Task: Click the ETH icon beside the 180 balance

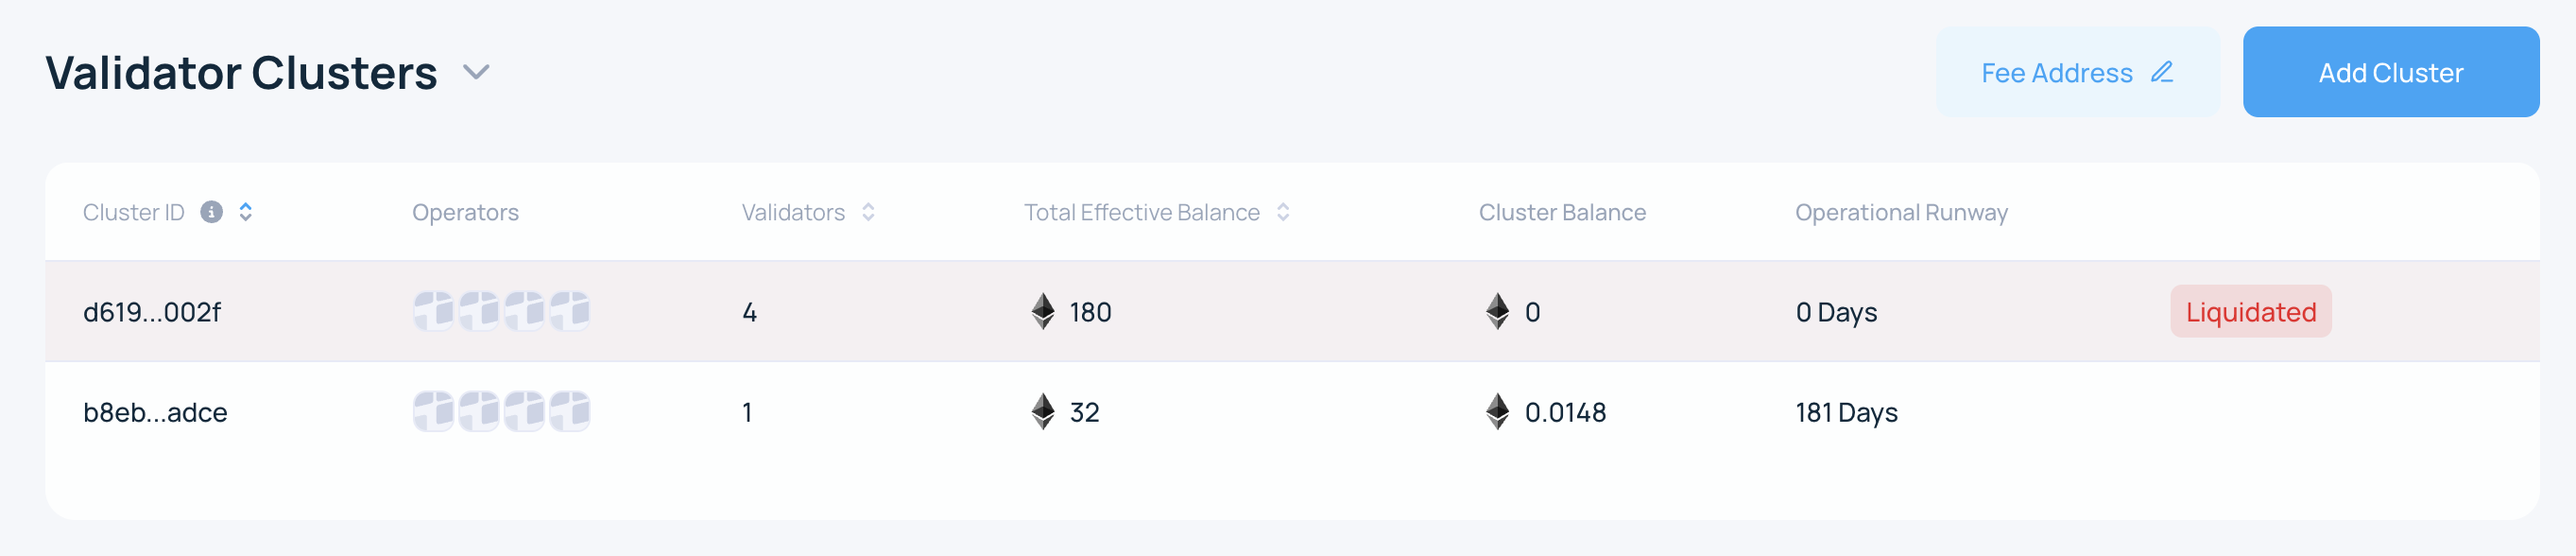Action: point(1041,312)
